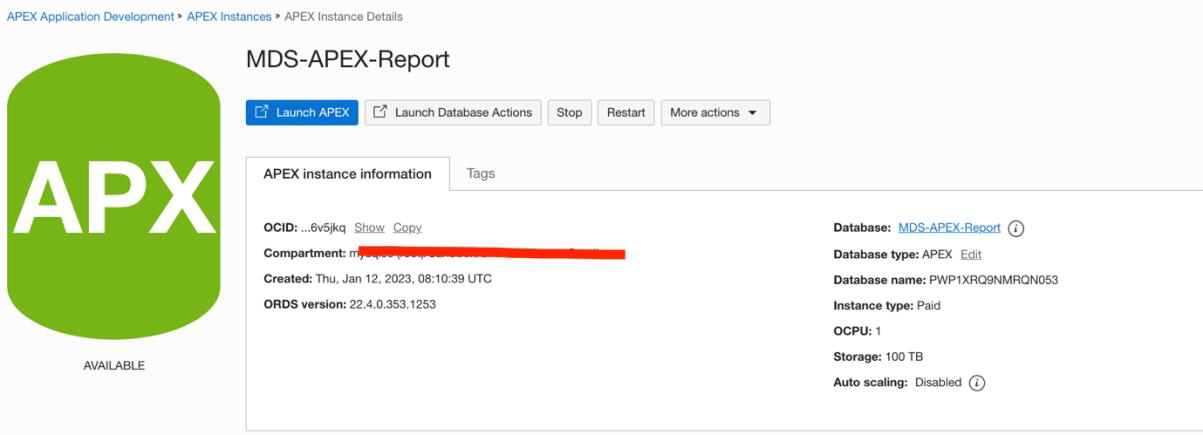Click the Created date text
Screen dimensions: 1203x435
pyautogui.click(x=403, y=279)
